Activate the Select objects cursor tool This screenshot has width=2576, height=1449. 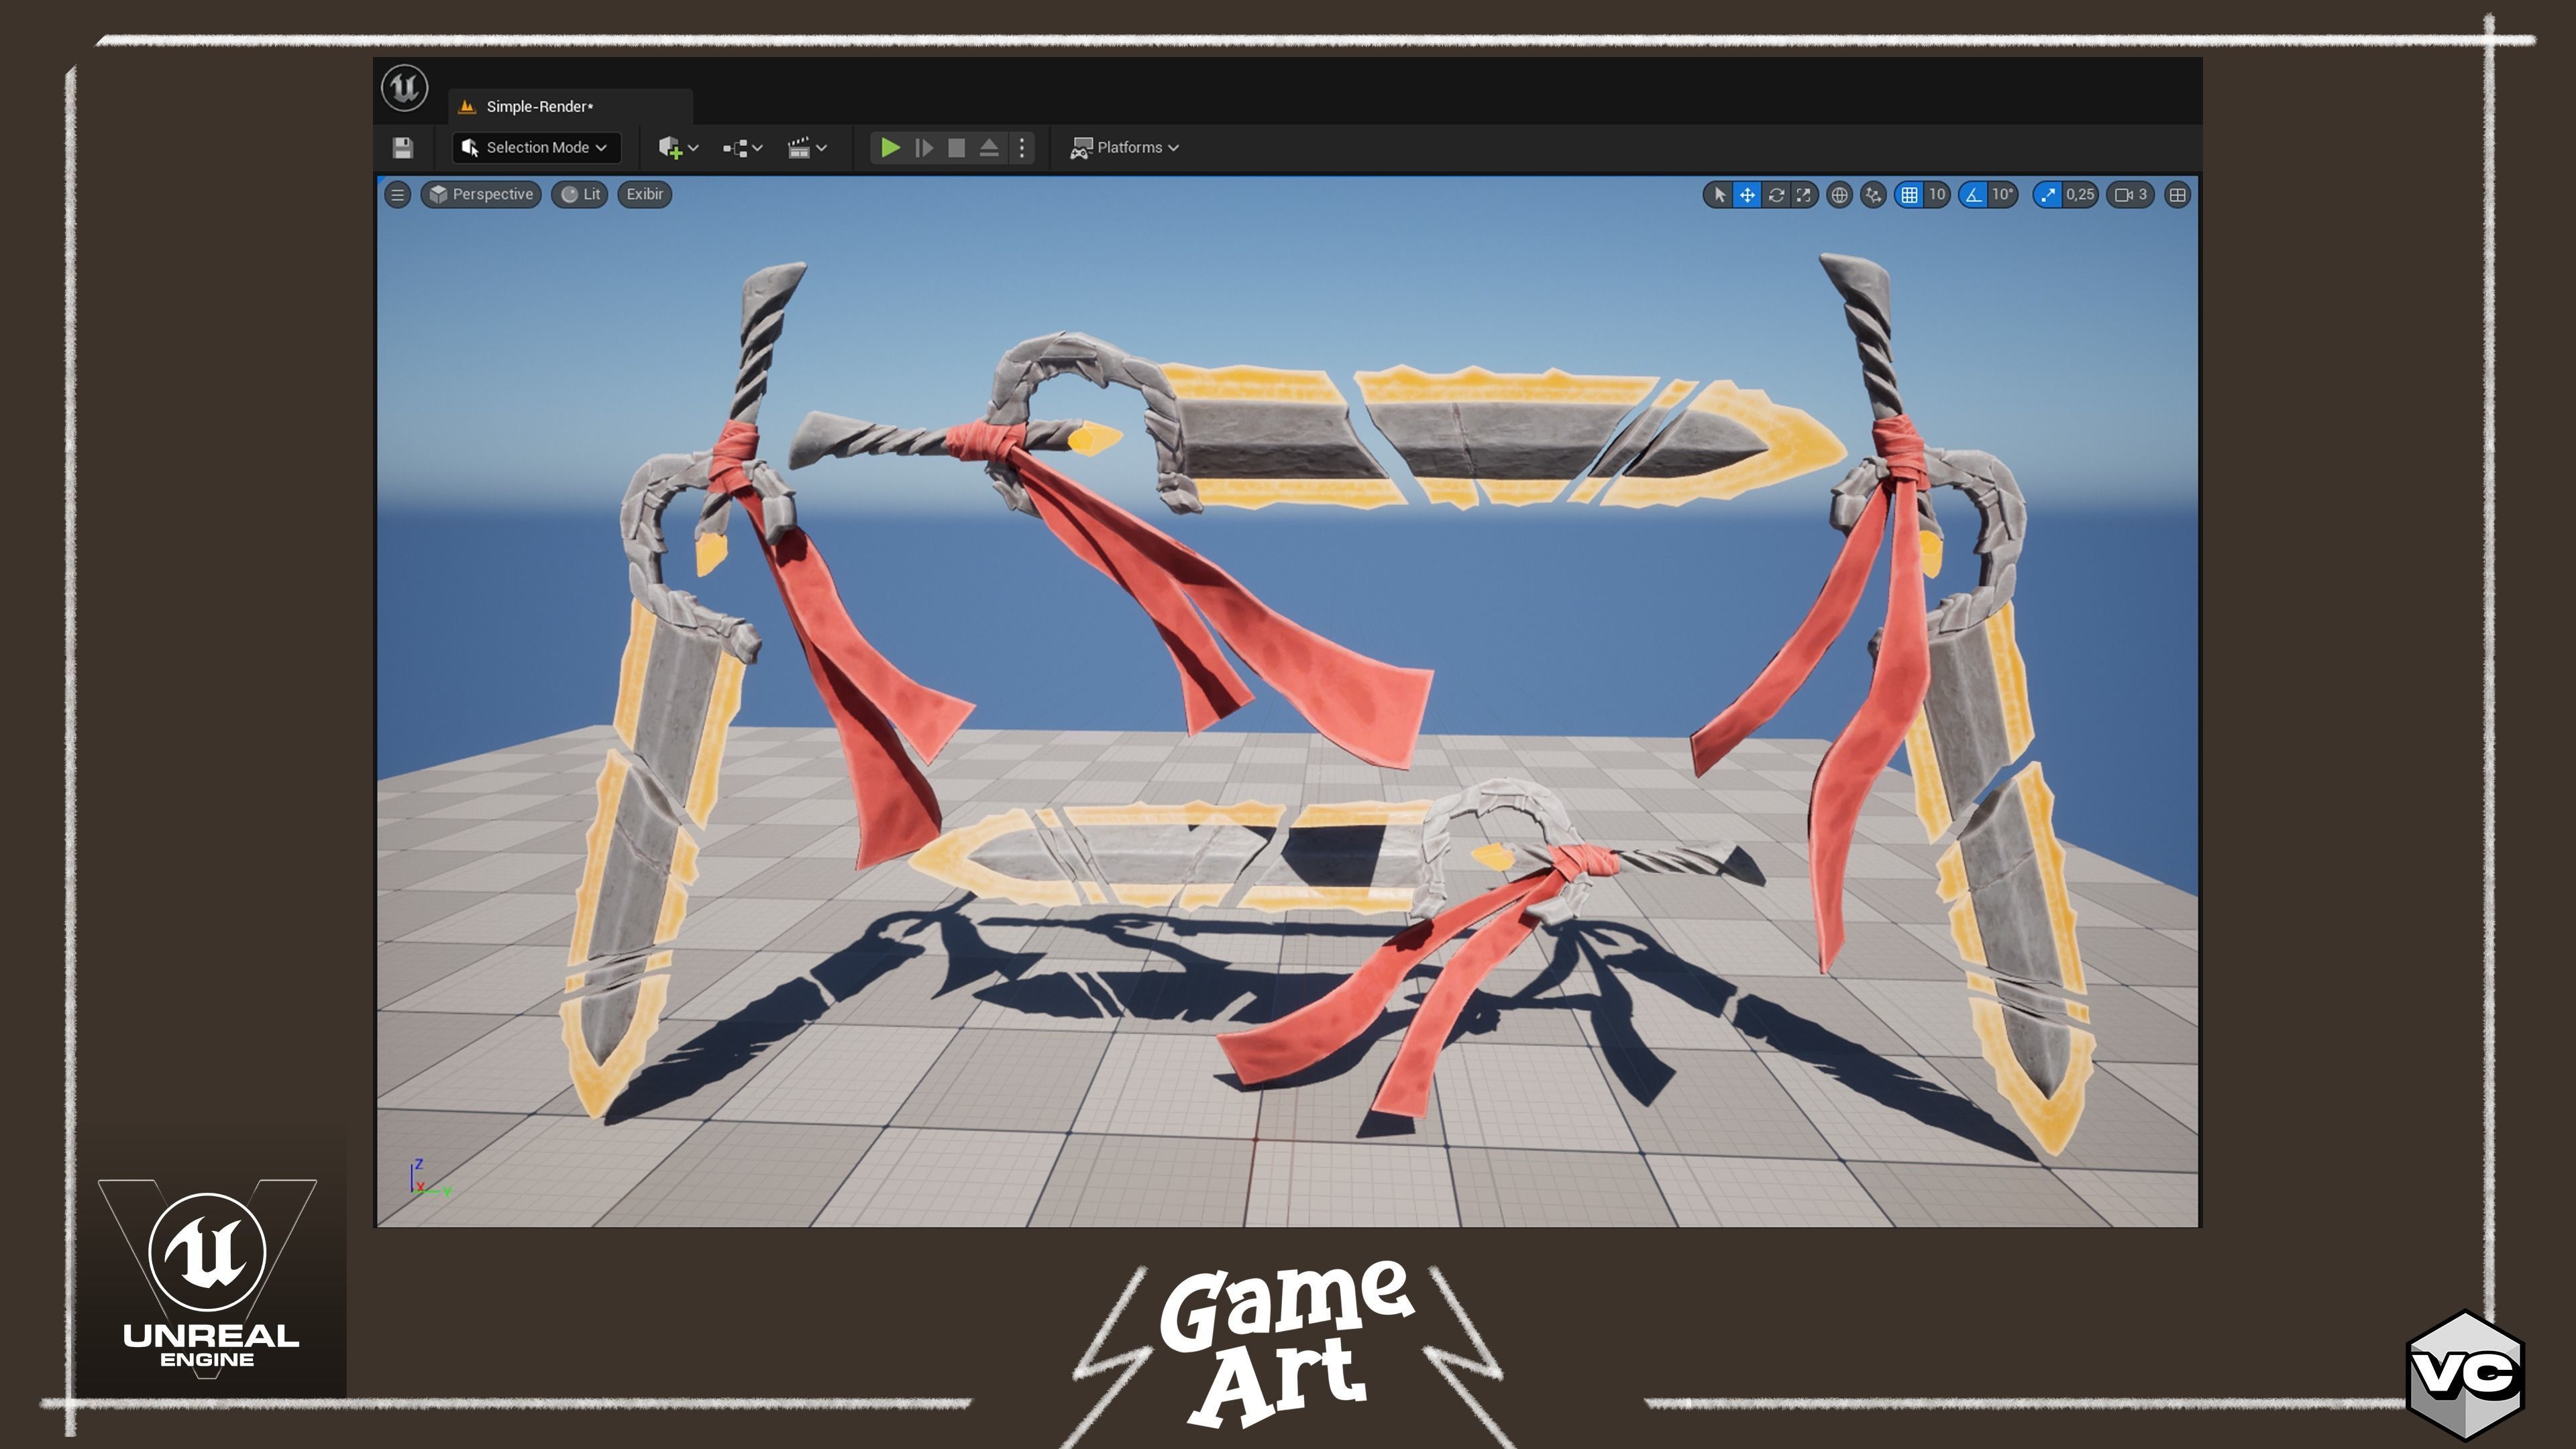(x=1719, y=195)
